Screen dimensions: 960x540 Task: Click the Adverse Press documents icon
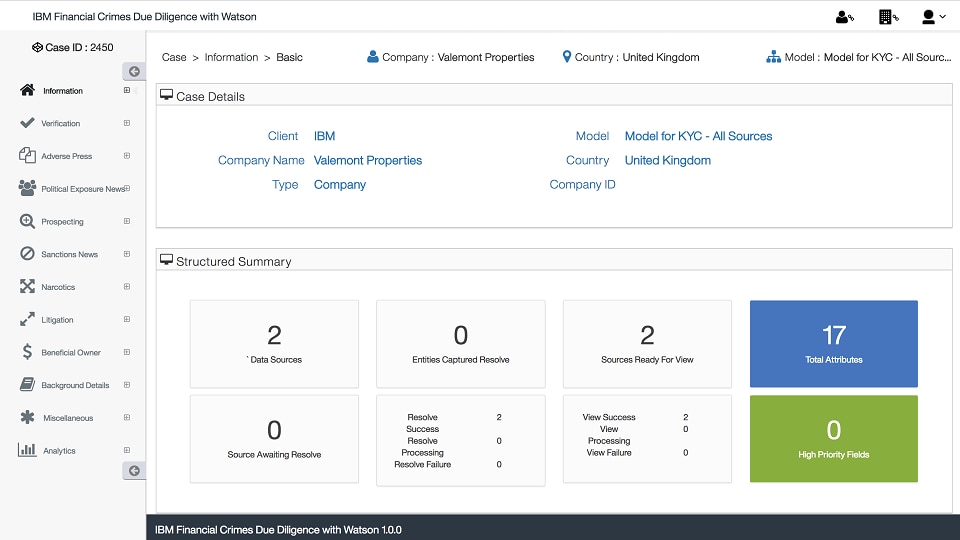click(x=27, y=156)
